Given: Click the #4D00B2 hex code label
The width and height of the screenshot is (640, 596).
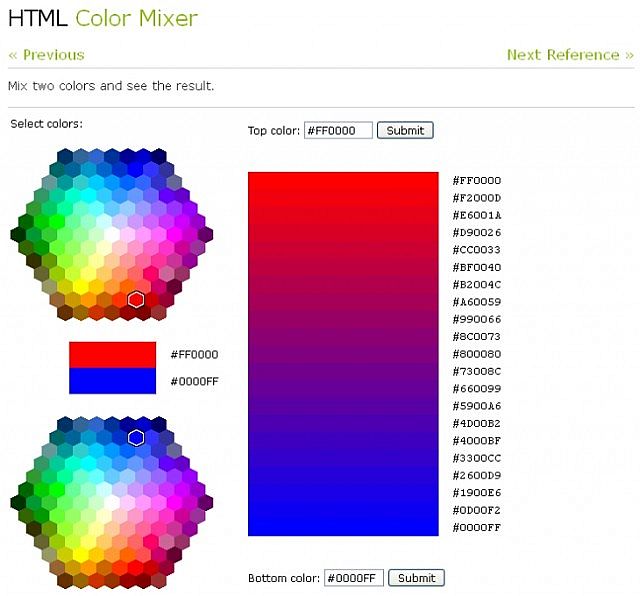Looking at the screenshot, I should pyautogui.click(x=477, y=423).
